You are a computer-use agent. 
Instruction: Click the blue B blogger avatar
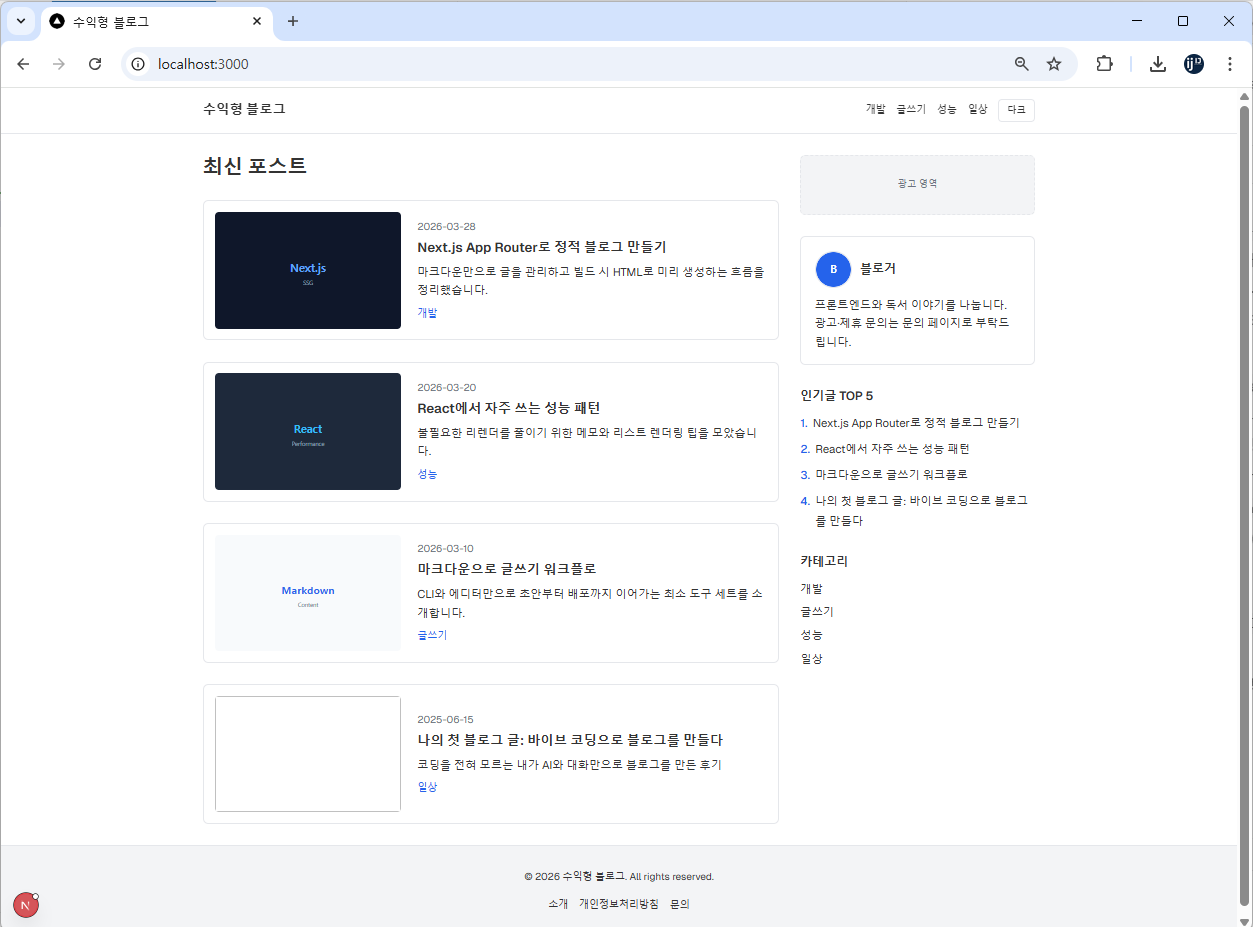tap(833, 269)
